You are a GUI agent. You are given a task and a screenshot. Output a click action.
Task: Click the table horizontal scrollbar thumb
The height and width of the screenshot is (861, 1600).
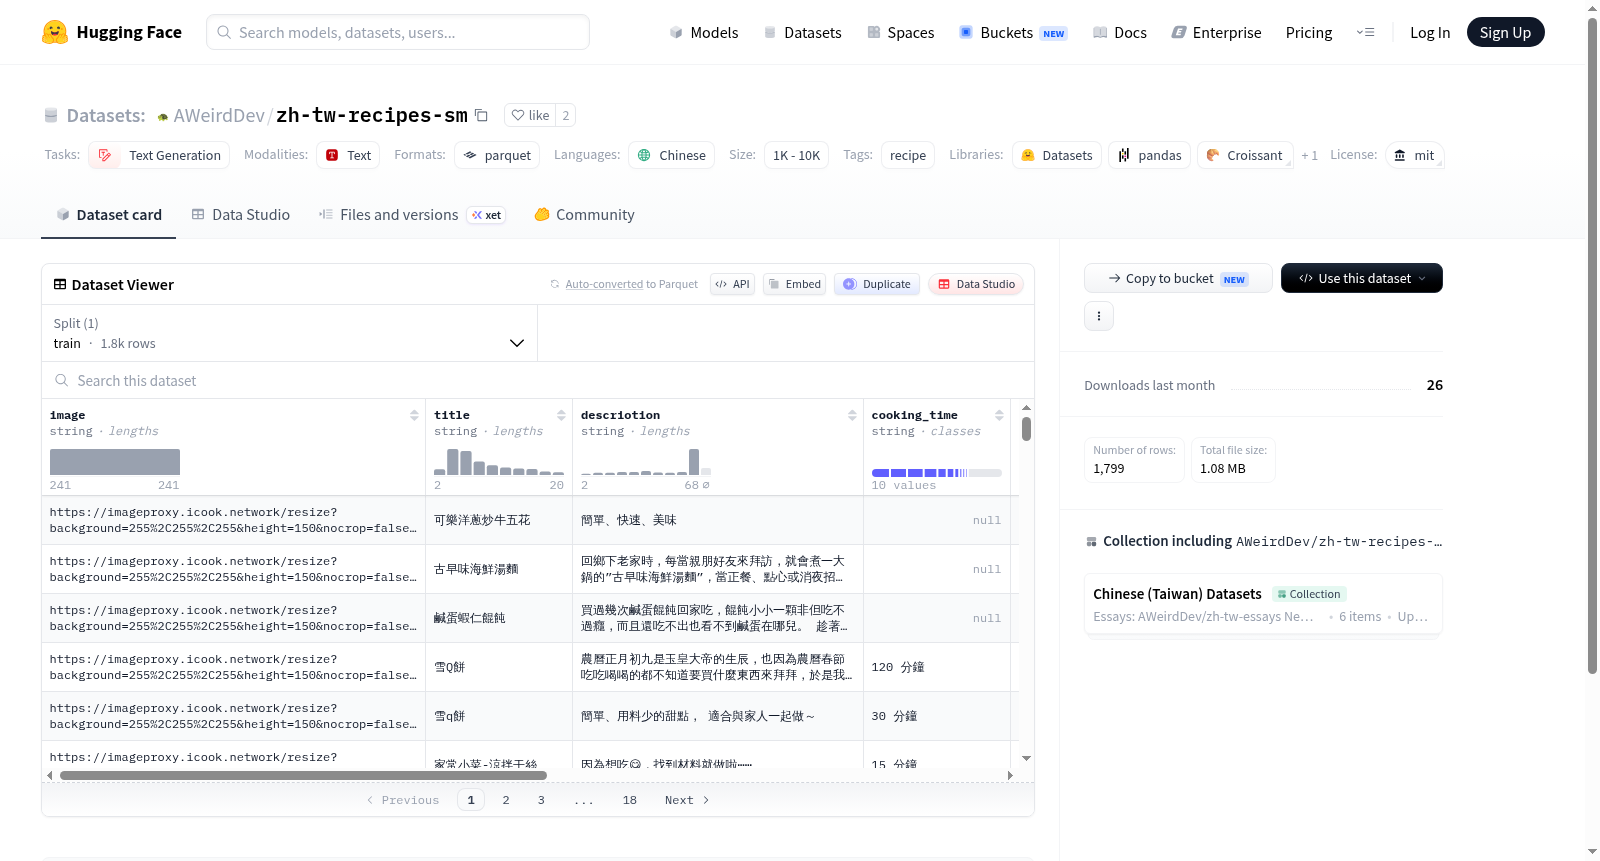pos(303,775)
